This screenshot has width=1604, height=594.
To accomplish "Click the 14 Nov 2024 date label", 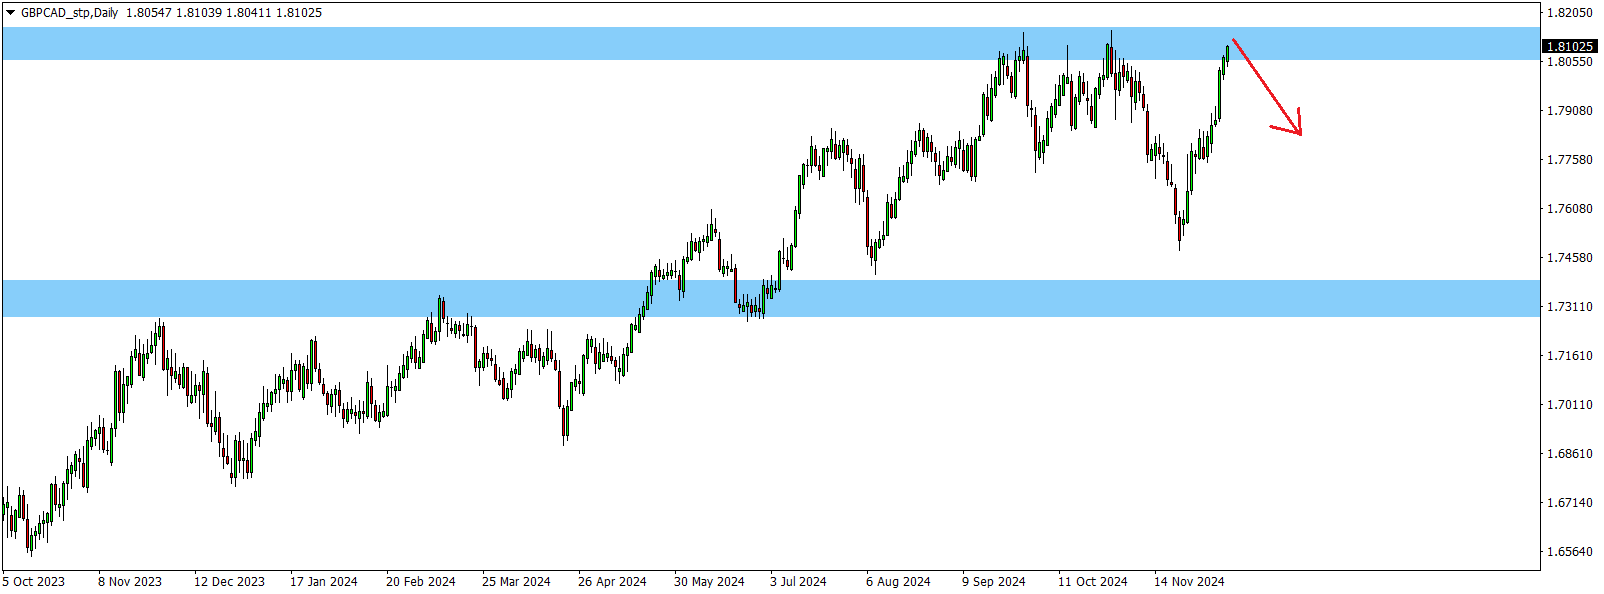I will [x=1189, y=582].
